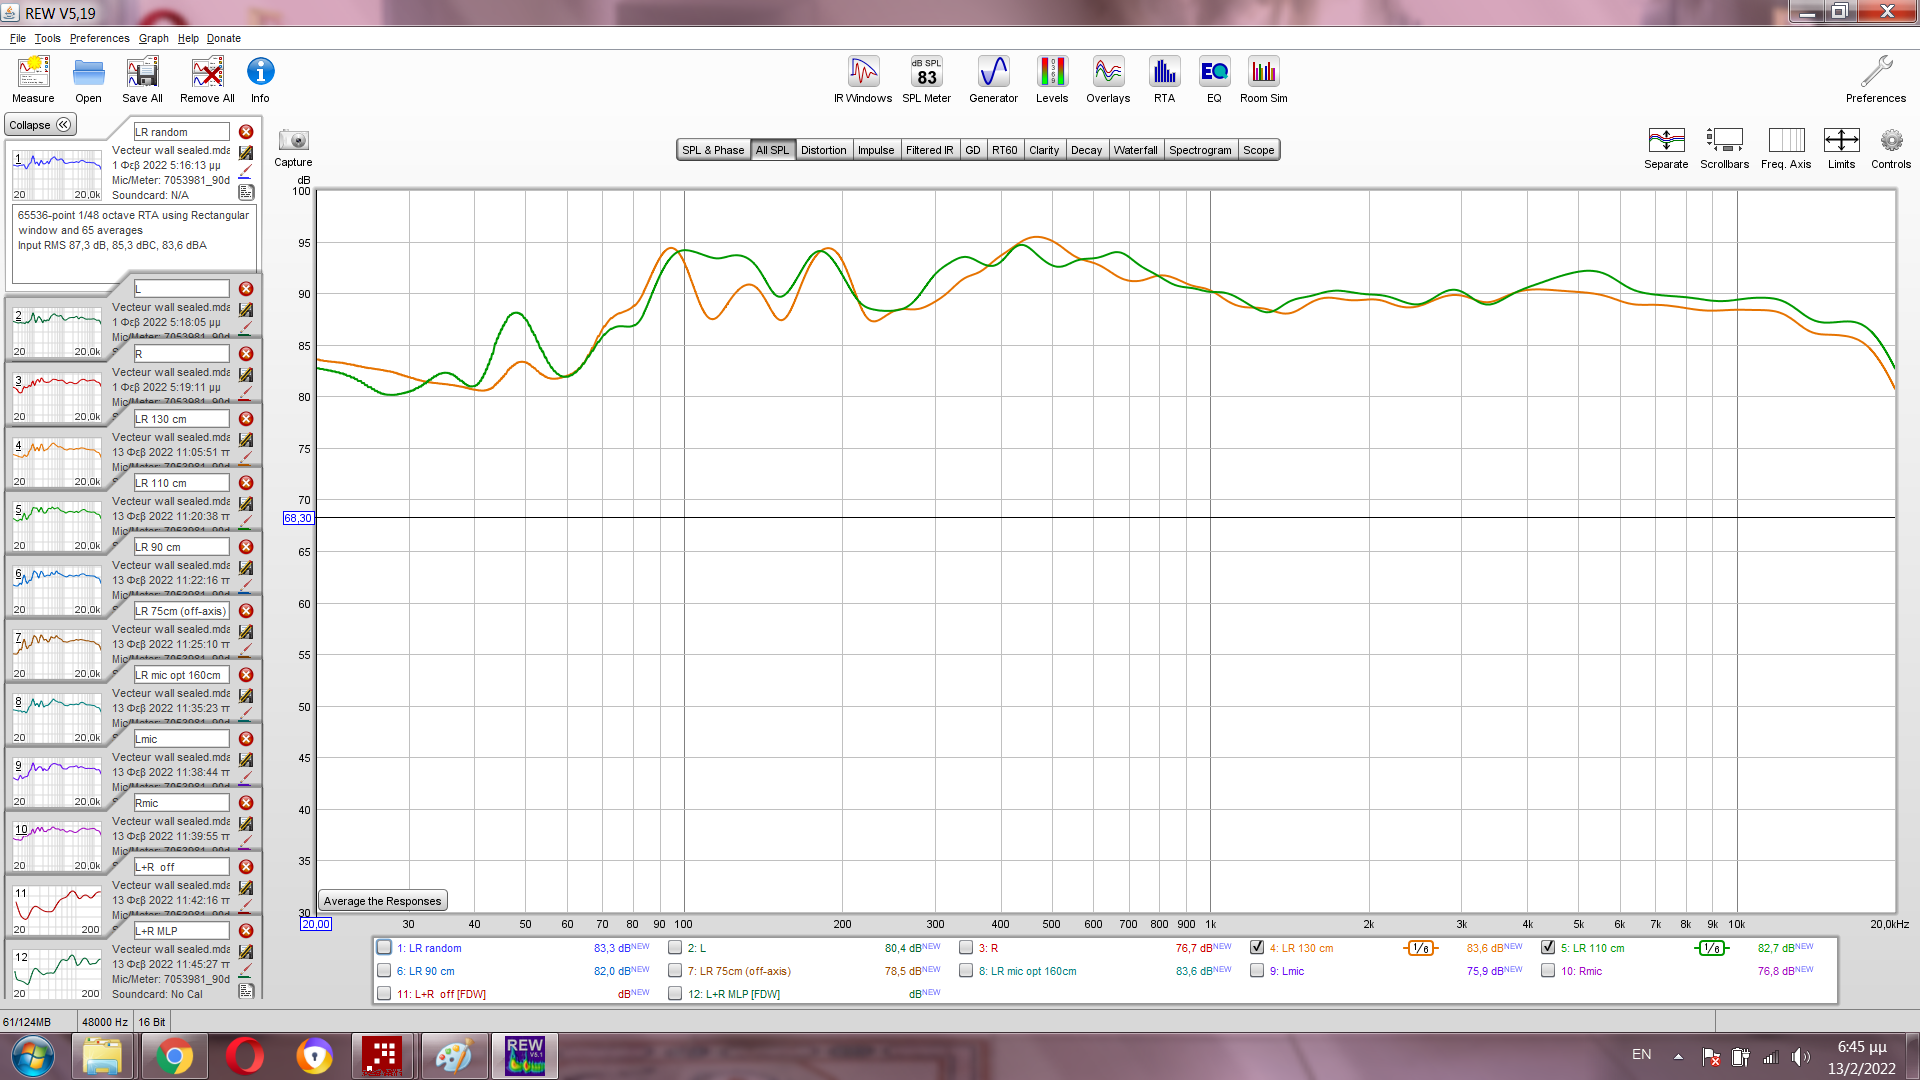Screen dimensions: 1920x1080
Task: Remove the LR 130 cm measurement
Action: click(x=246, y=419)
